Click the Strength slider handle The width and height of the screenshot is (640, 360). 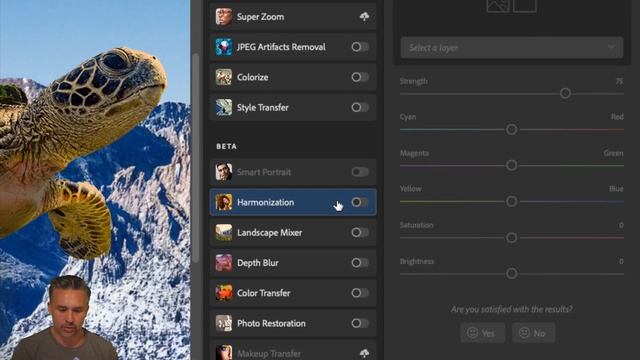565,93
